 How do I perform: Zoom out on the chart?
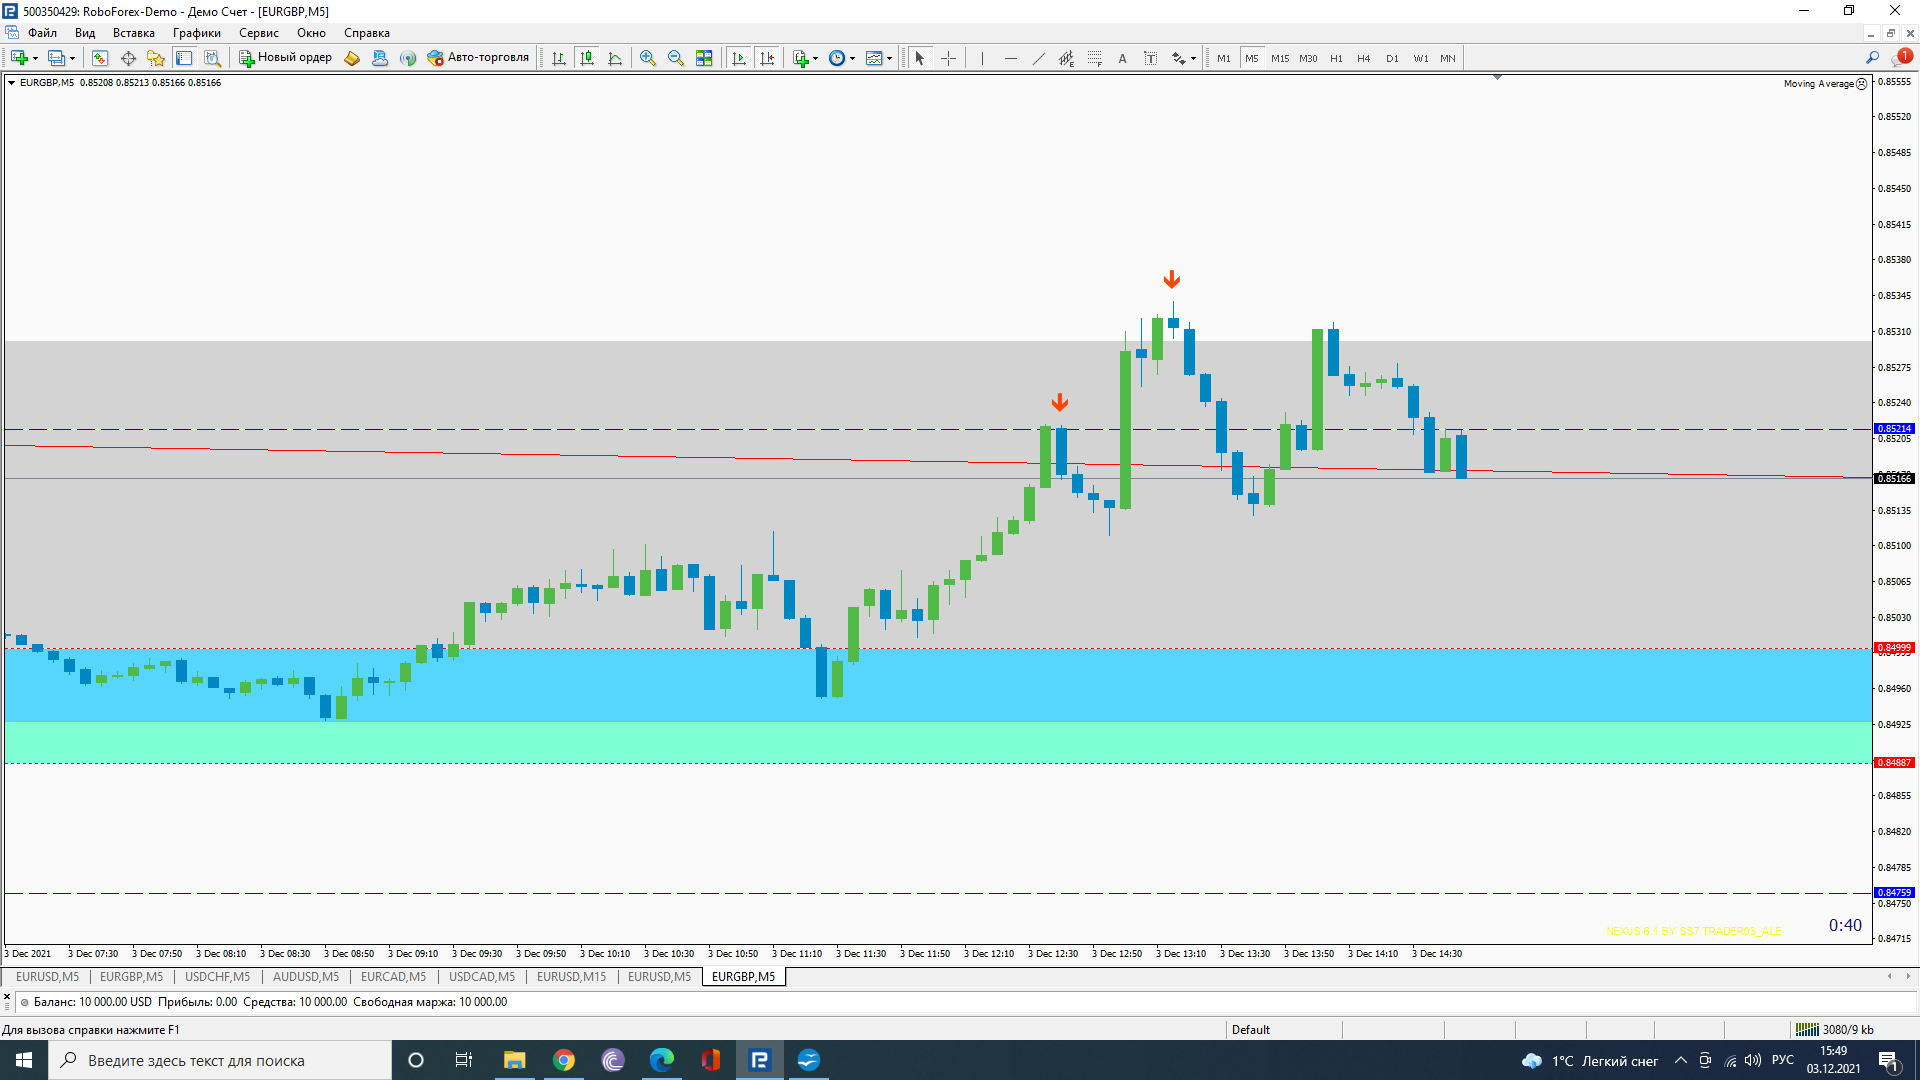click(676, 58)
